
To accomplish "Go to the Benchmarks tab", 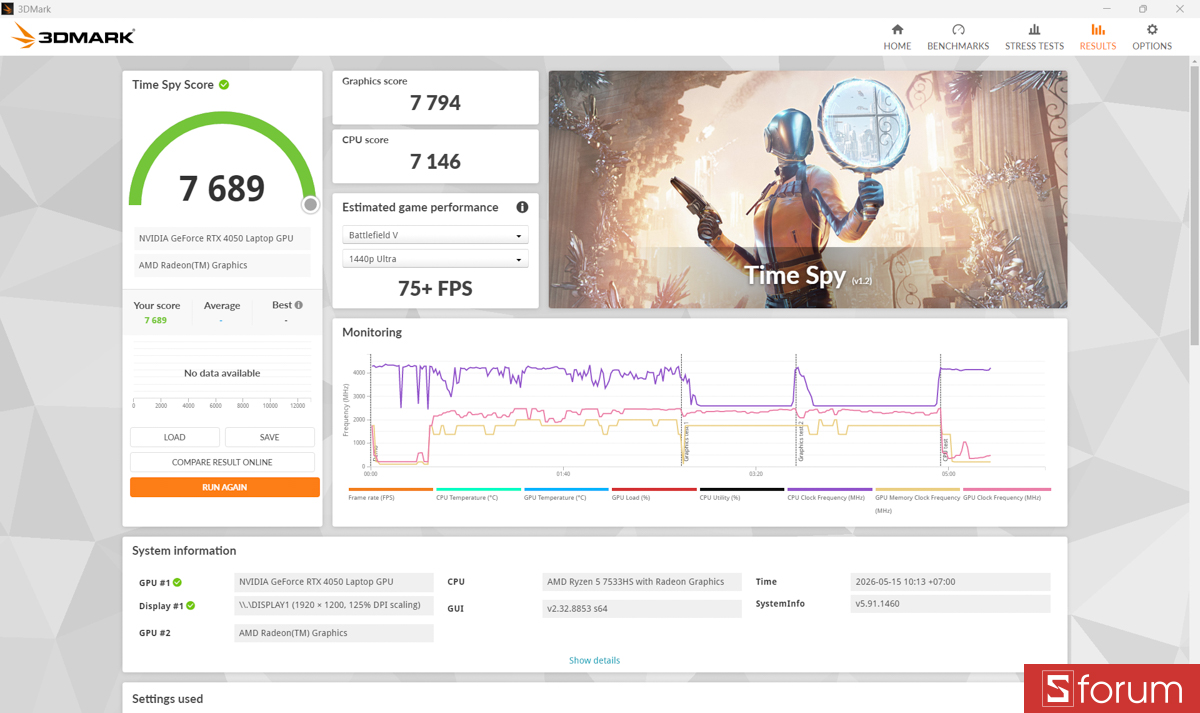I will tap(958, 37).
